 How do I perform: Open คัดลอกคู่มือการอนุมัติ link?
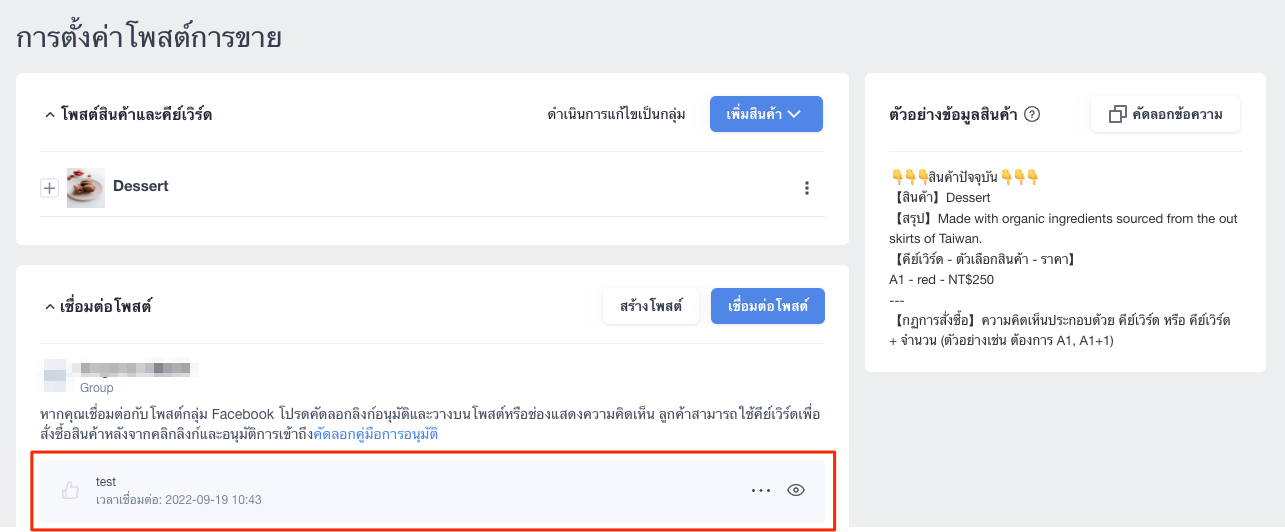point(376,434)
